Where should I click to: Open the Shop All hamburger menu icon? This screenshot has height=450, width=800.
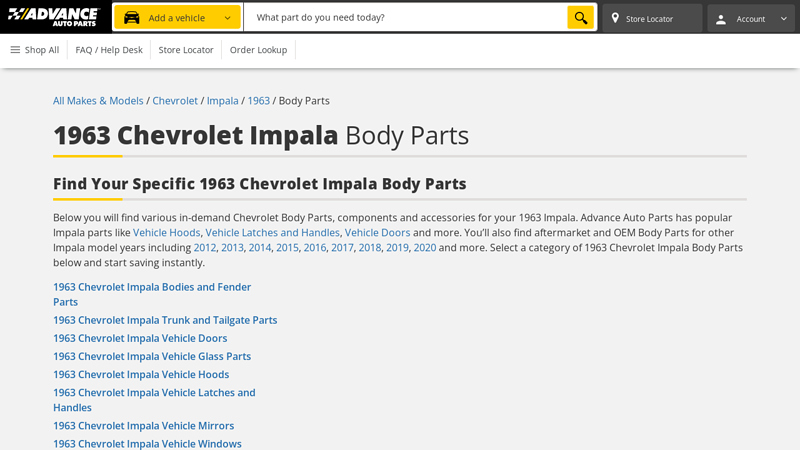click(15, 50)
